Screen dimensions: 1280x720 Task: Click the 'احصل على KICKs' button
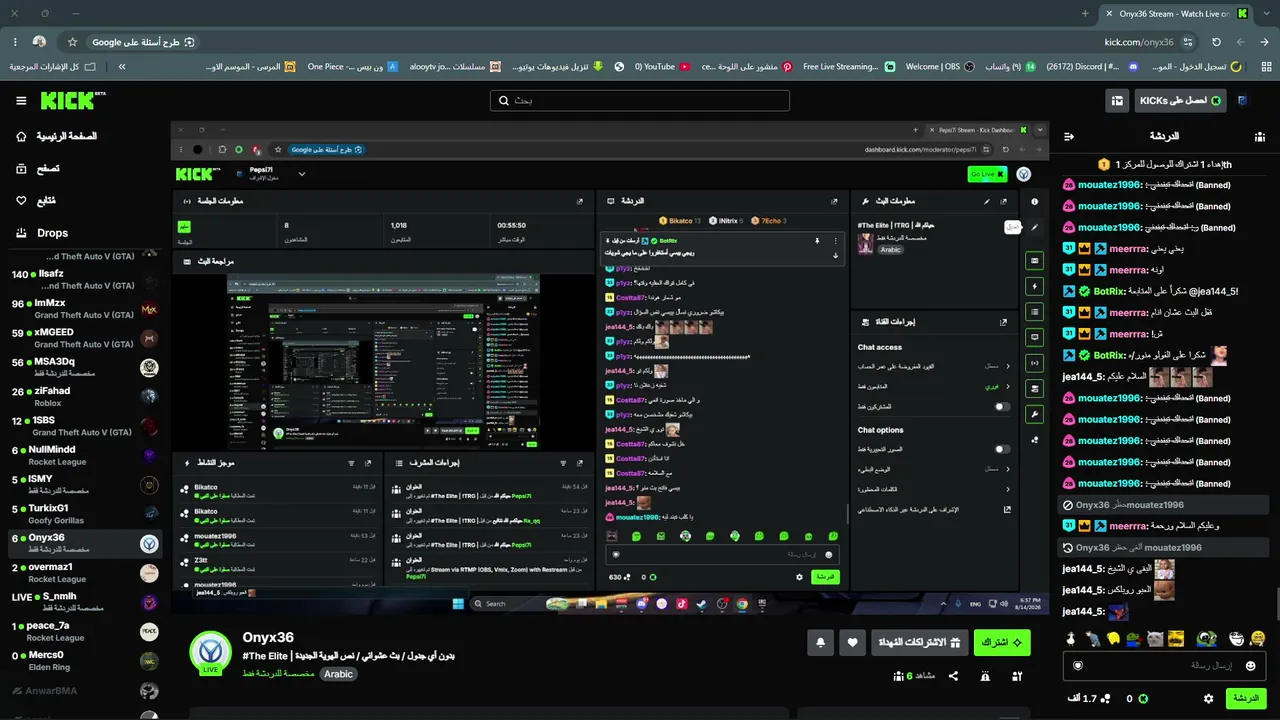click(1181, 101)
